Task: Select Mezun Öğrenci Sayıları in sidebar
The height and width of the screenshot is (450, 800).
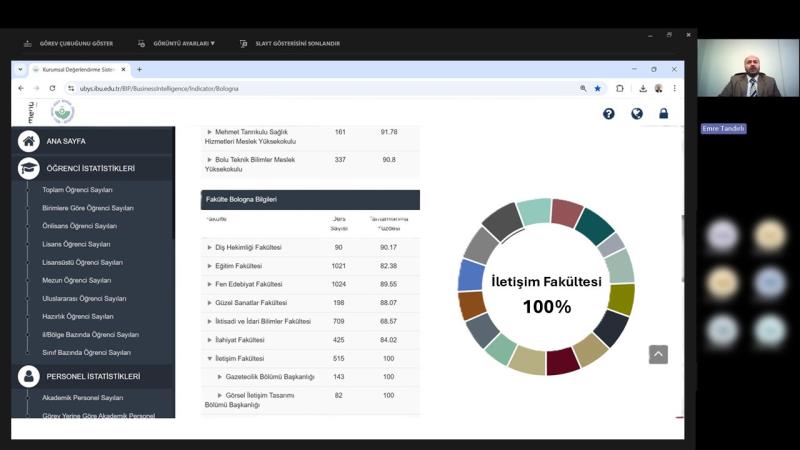Action: tap(76, 280)
